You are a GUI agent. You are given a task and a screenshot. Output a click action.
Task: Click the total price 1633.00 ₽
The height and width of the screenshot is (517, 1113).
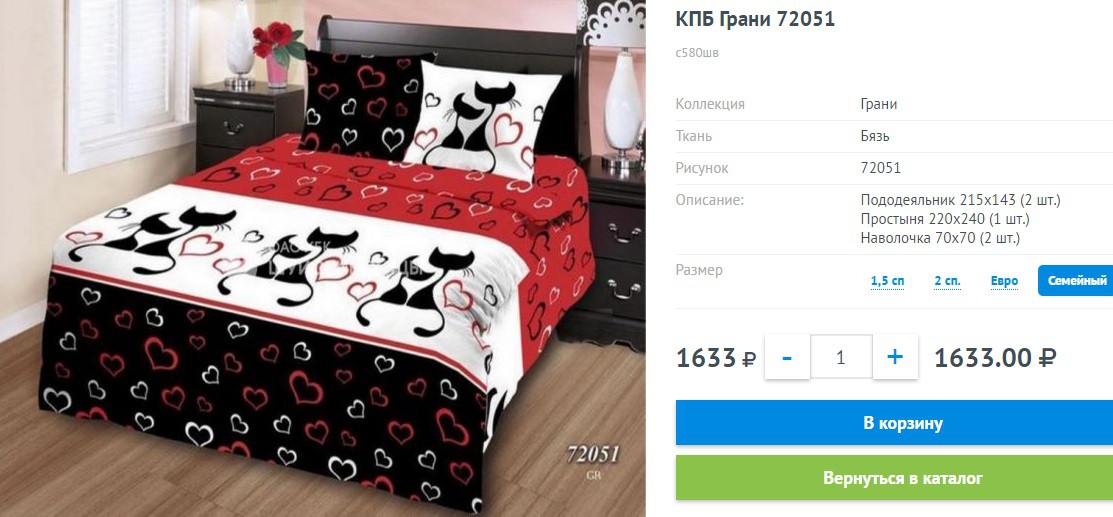pyautogui.click(x=994, y=358)
